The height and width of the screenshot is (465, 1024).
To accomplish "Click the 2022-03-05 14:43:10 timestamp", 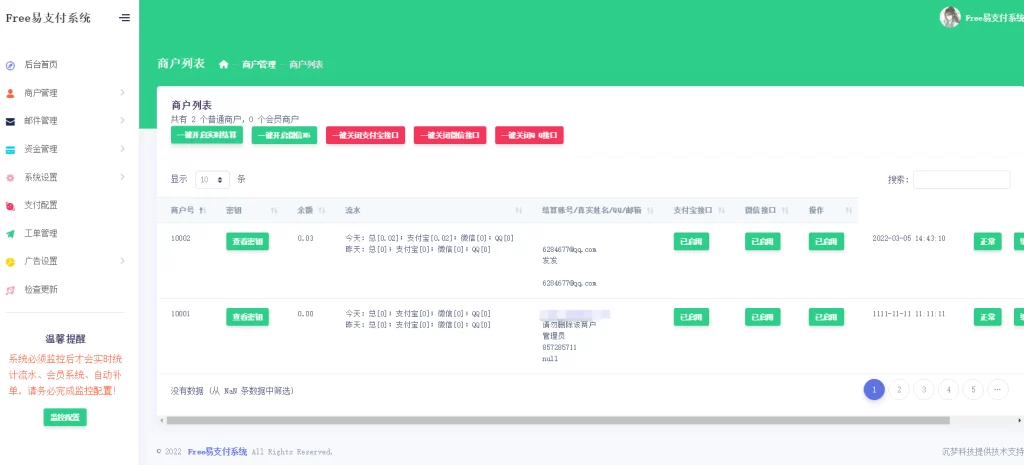I will tap(908, 238).
